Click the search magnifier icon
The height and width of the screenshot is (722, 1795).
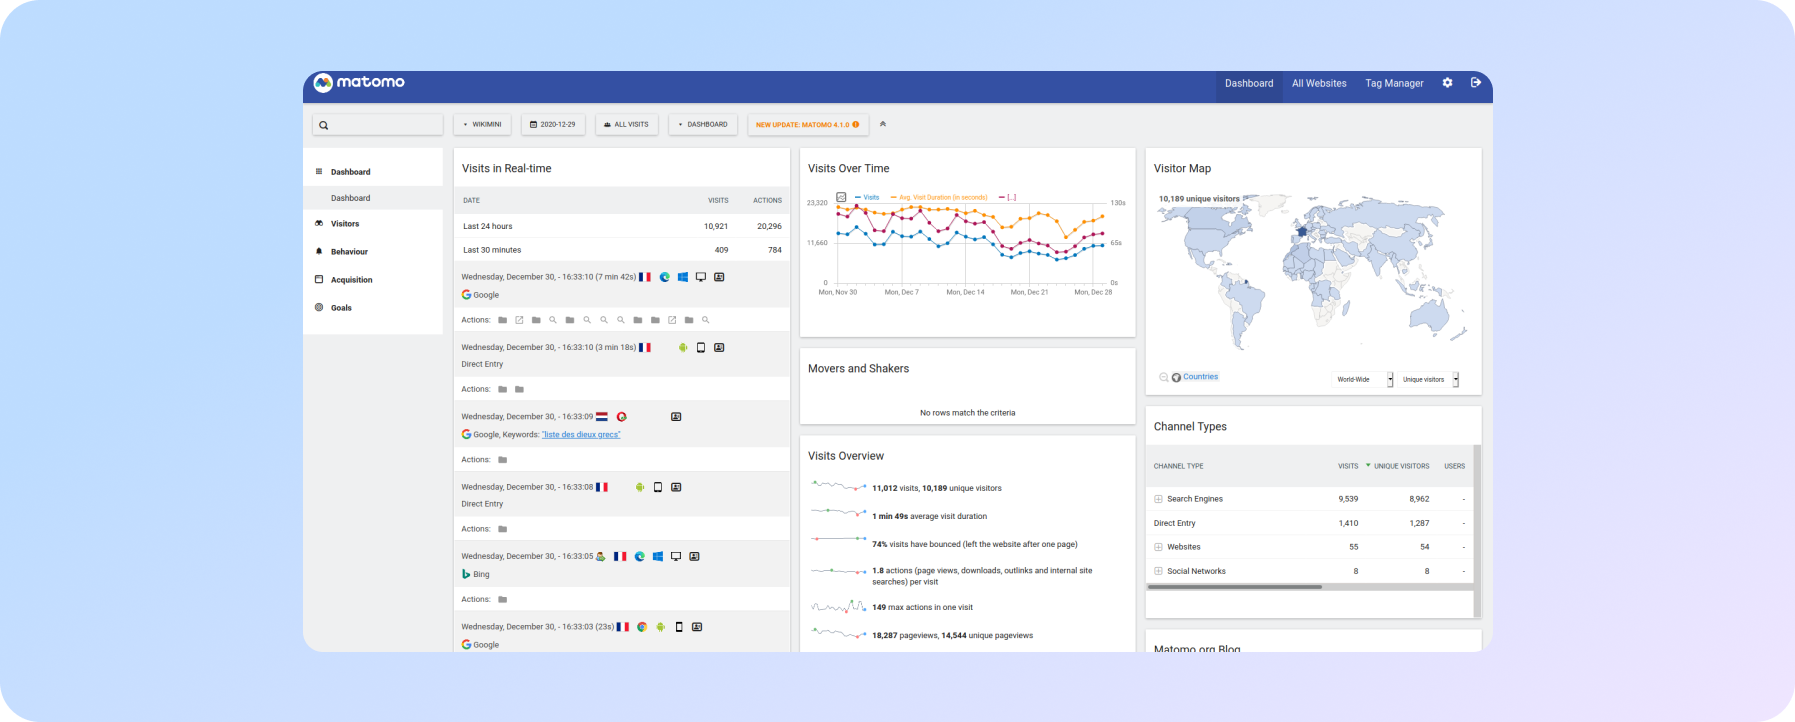point(324,125)
